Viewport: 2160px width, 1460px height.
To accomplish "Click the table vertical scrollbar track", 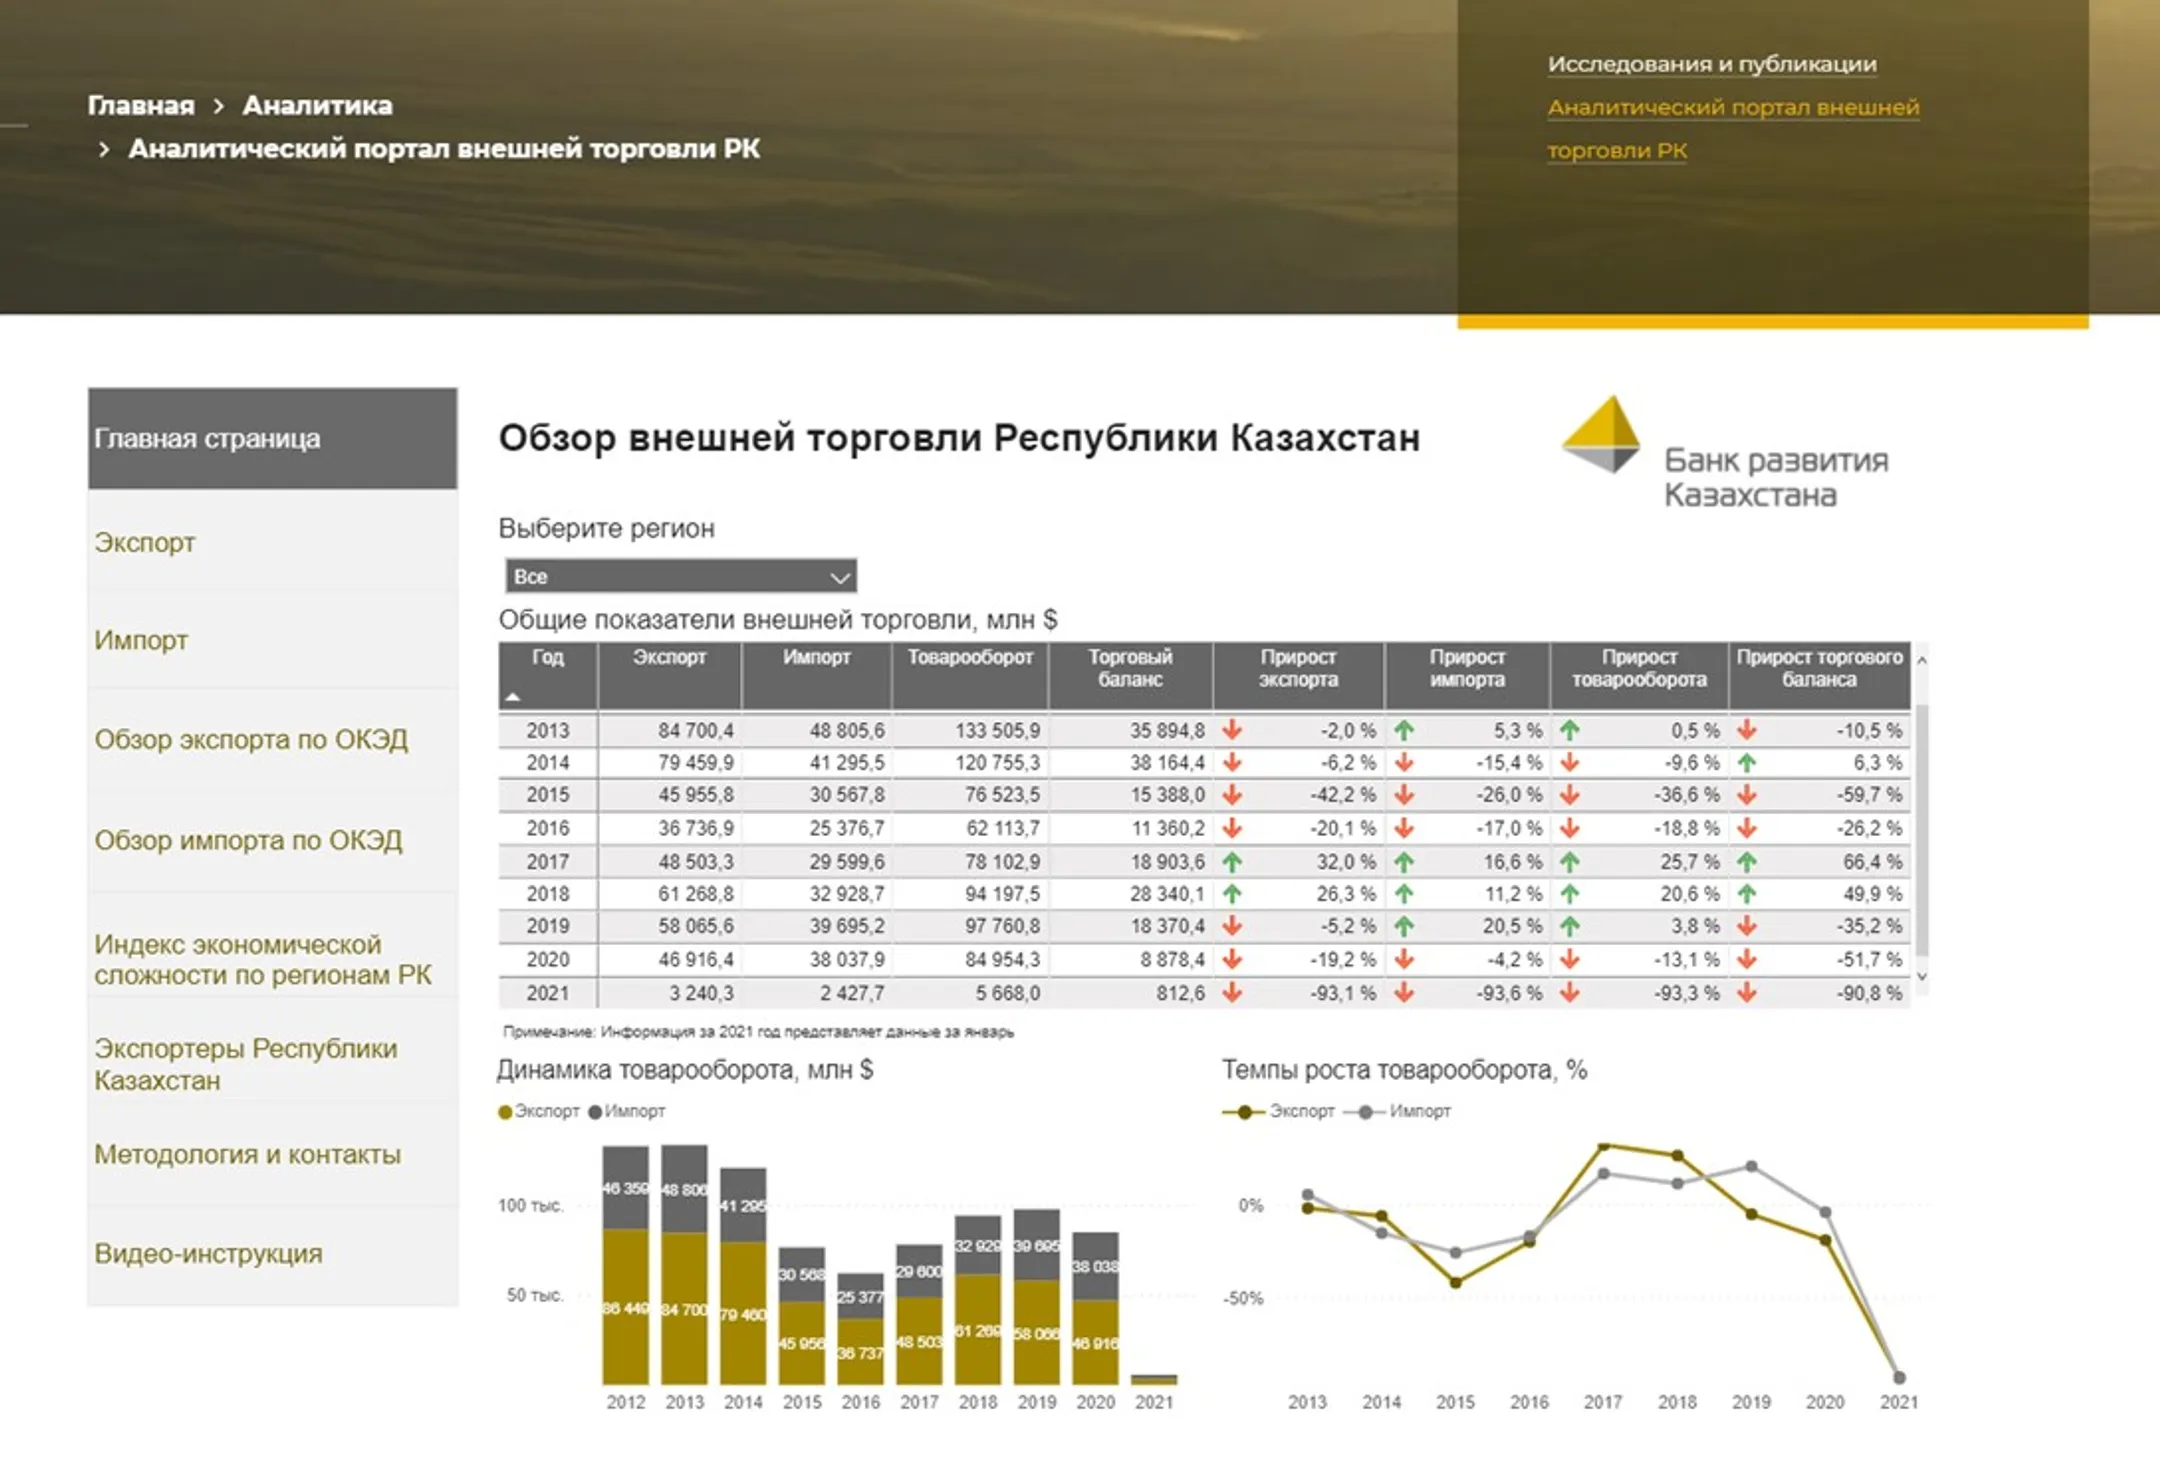I will tap(1921, 830).
